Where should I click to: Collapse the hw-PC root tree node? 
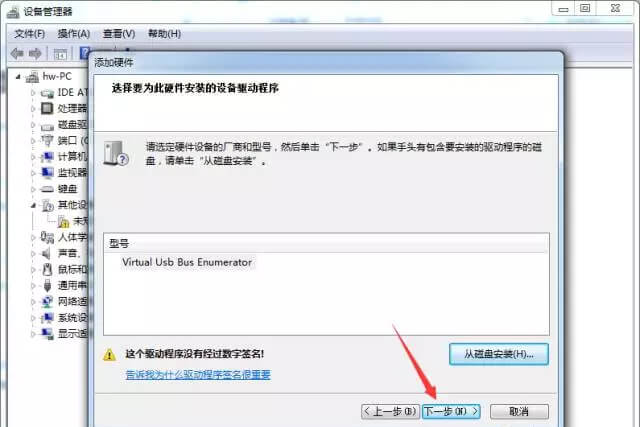pyautogui.click(x=18, y=76)
